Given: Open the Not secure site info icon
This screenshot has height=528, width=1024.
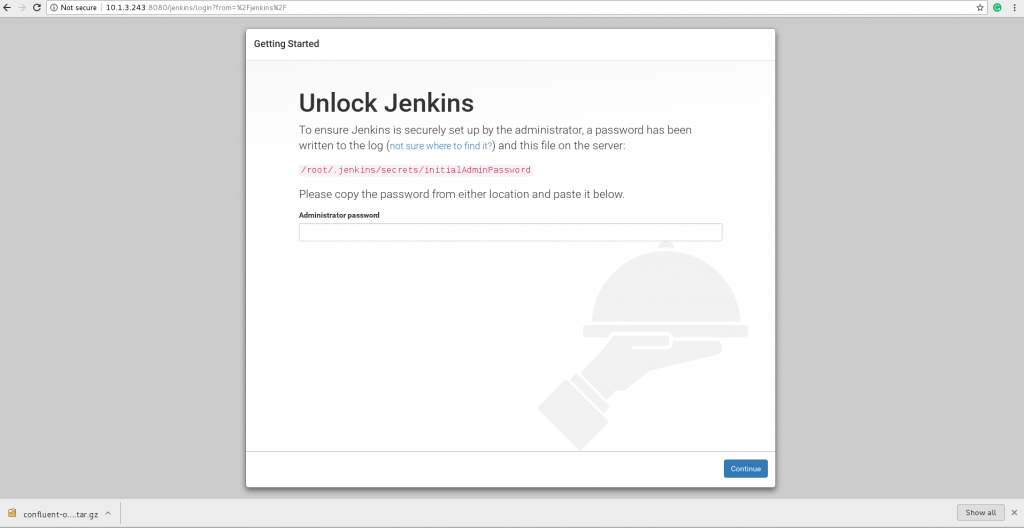Looking at the screenshot, I should click(54, 8).
